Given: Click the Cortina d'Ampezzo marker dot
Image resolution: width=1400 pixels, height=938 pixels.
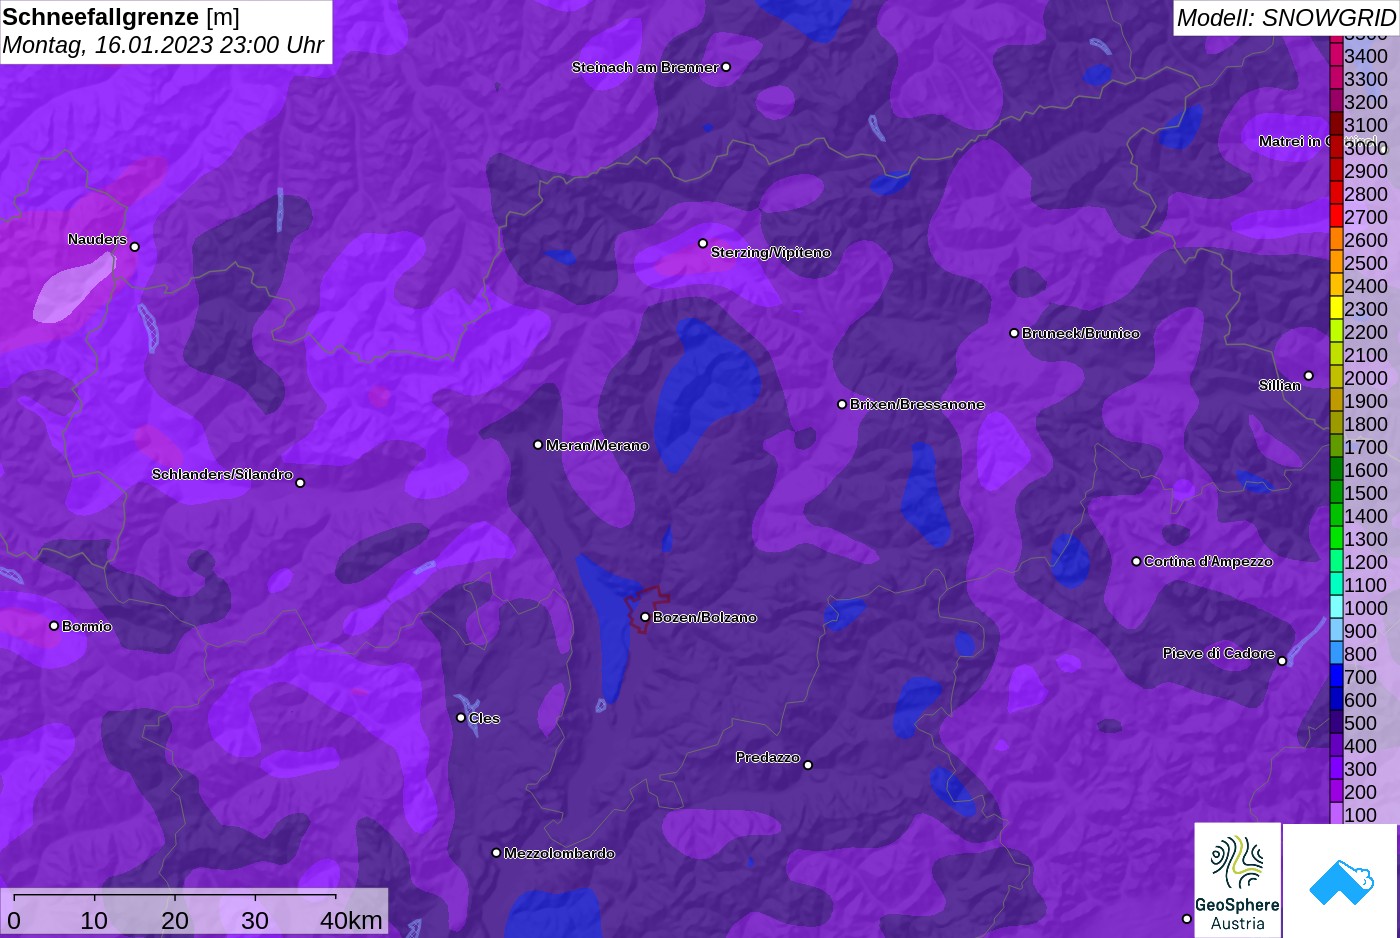Looking at the screenshot, I should [x=1136, y=561].
